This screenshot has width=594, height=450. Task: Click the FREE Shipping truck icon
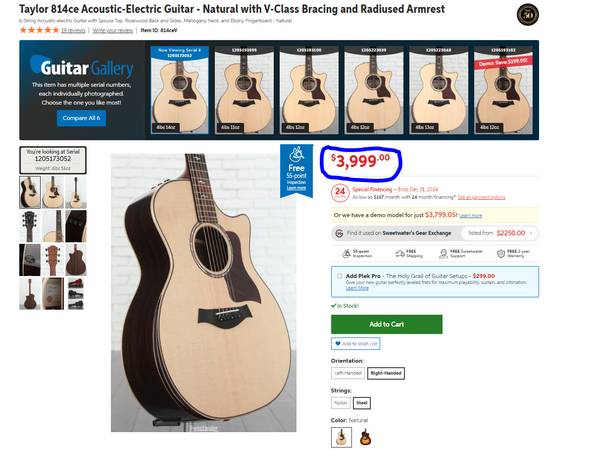pyautogui.click(x=400, y=253)
